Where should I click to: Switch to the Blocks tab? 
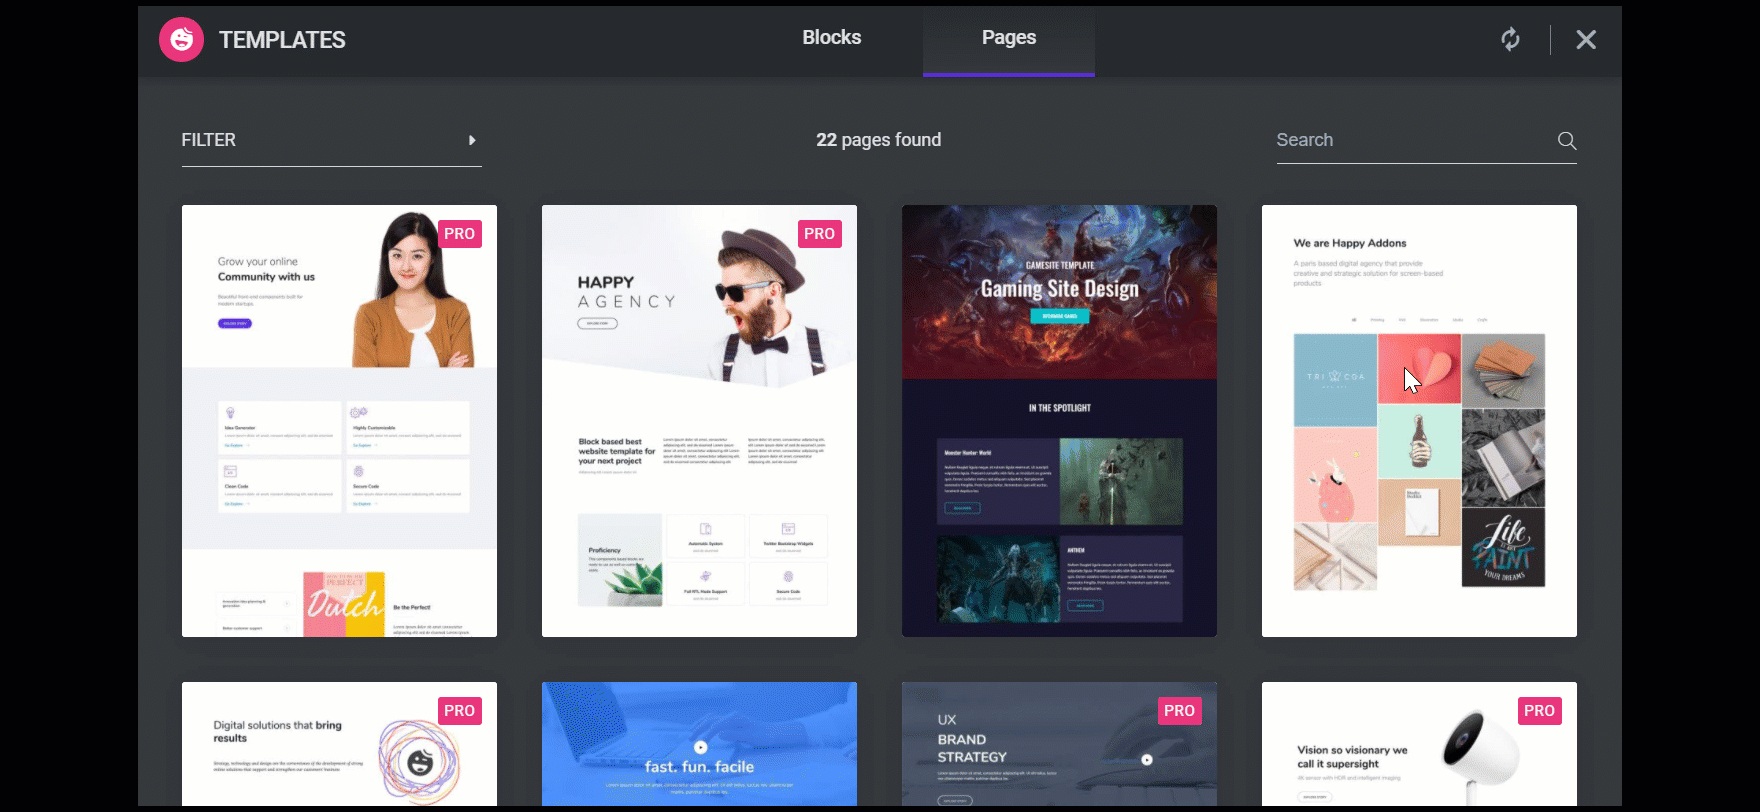(831, 38)
